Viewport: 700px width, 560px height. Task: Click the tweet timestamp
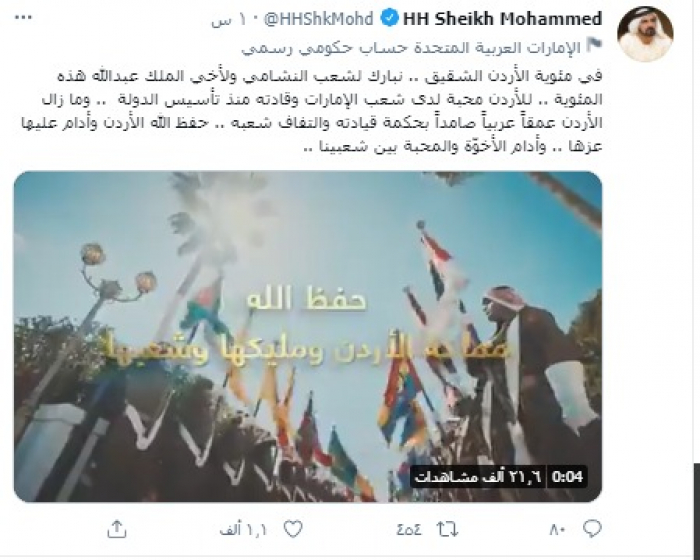(x=232, y=21)
